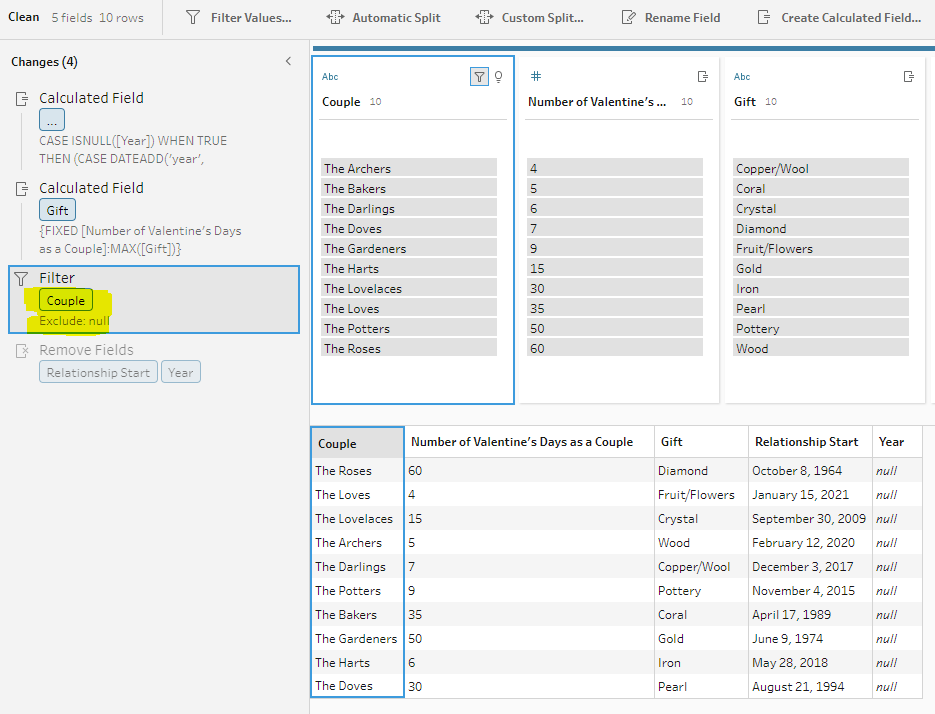Click the # data type icon
935x714 pixels.
pyautogui.click(x=535, y=77)
